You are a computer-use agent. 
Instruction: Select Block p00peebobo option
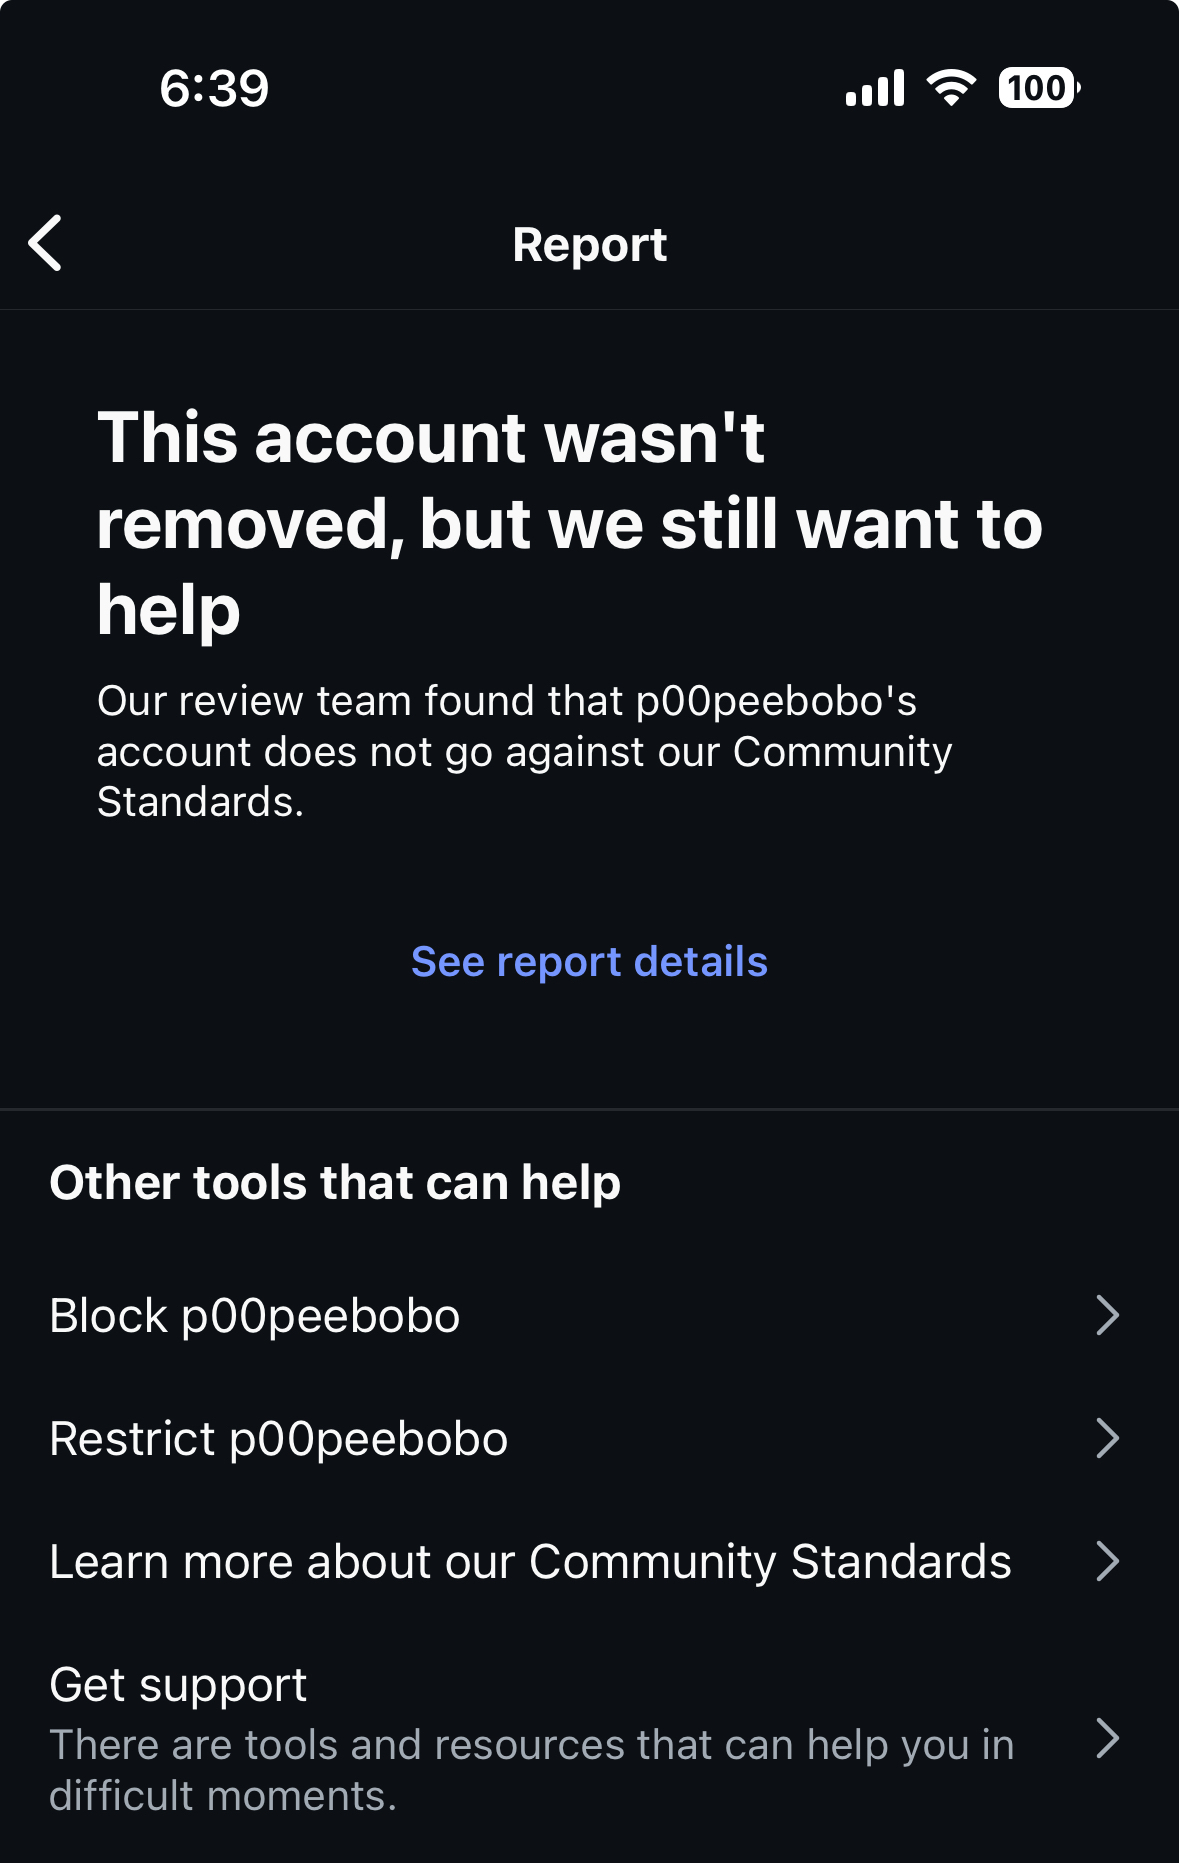255,1315
